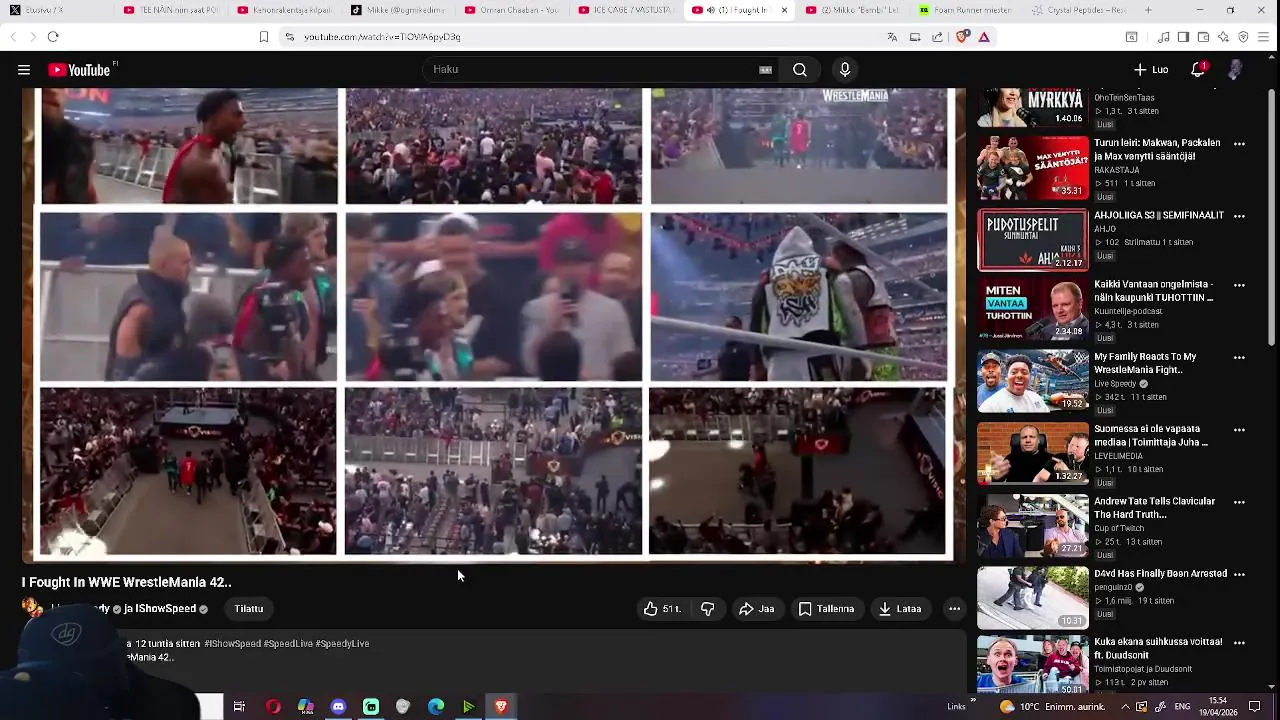Click the search magnifier button
Image resolution: width=1280 pixels, height=720 pixels.
point(800,70)
